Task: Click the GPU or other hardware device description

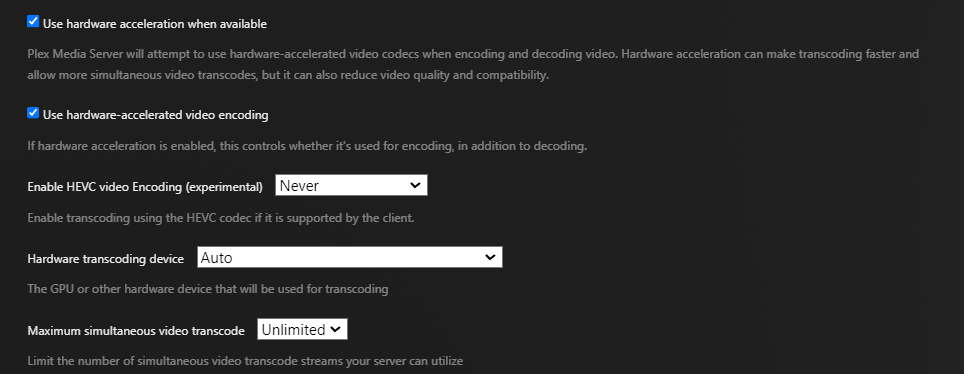Action: coord(208,289)
